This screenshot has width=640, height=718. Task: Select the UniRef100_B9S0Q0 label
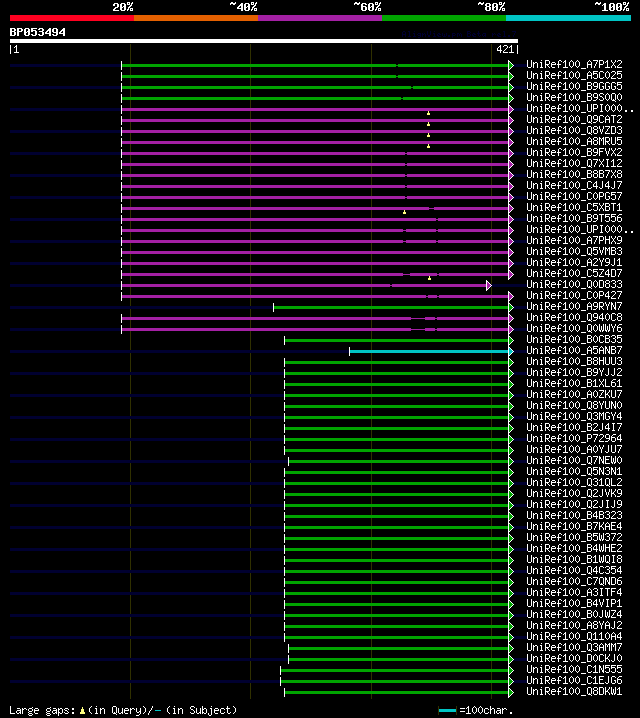(574, 97)
